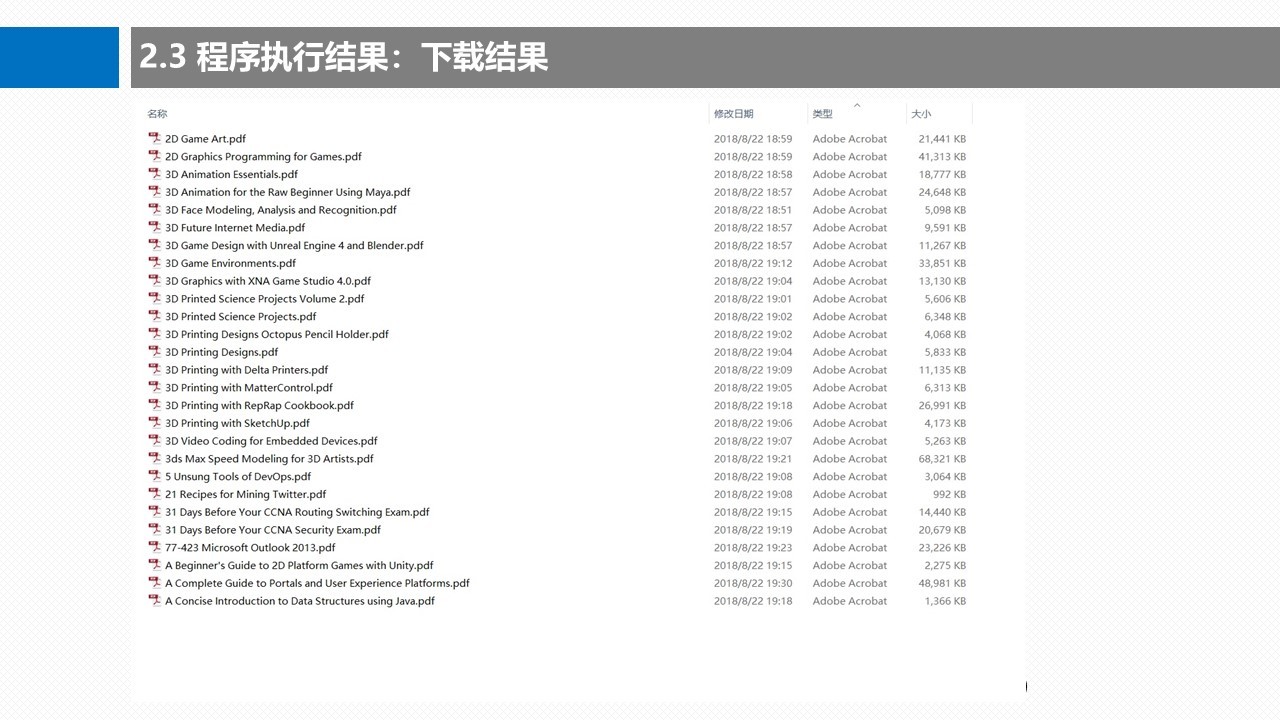Sort files by the 名称 column header
The height and width of the screenshot is (720, 1280).
click(157, 114)
